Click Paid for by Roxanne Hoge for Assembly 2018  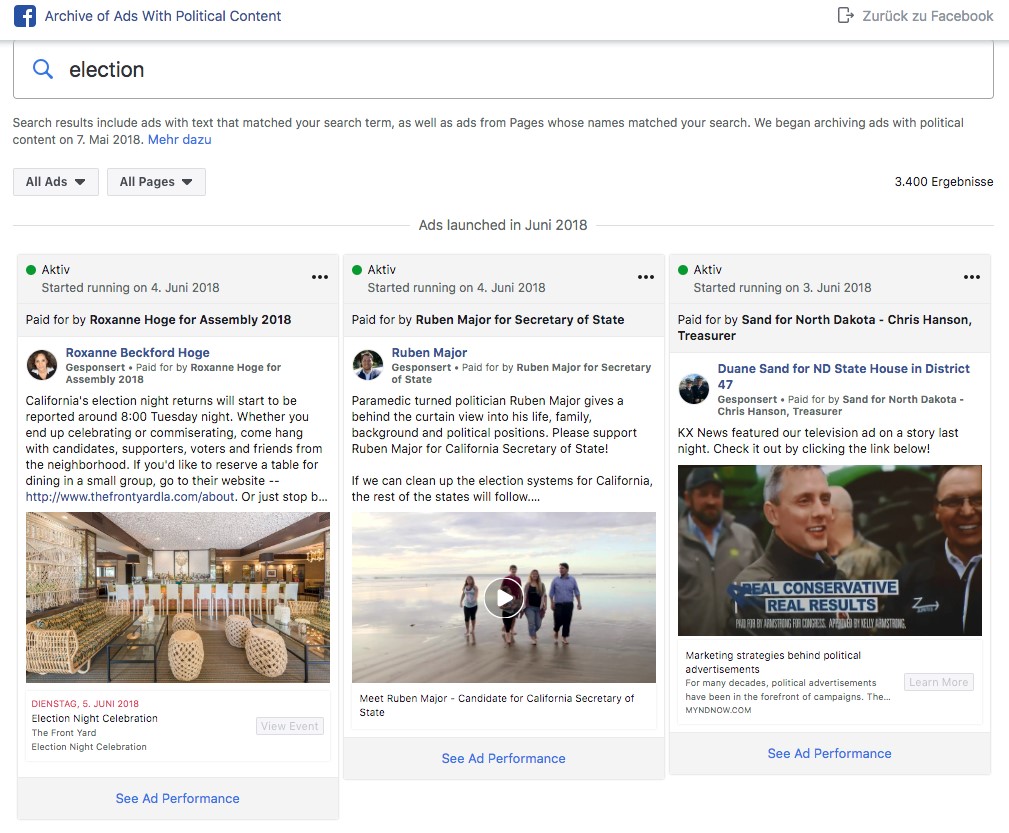158,320
